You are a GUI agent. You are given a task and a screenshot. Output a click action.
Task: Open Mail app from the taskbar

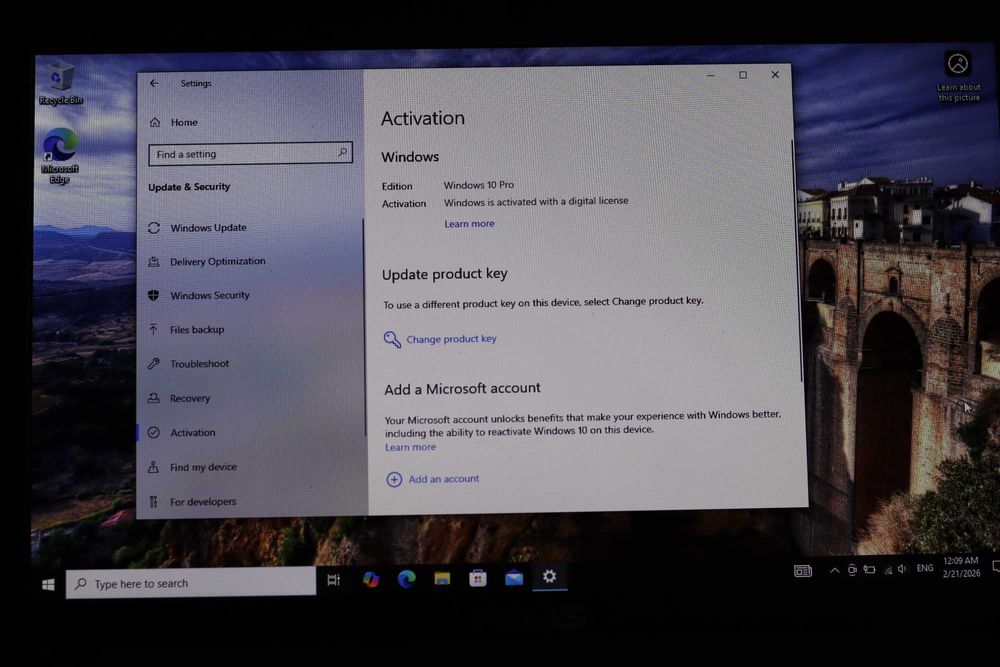click(513, 578)
